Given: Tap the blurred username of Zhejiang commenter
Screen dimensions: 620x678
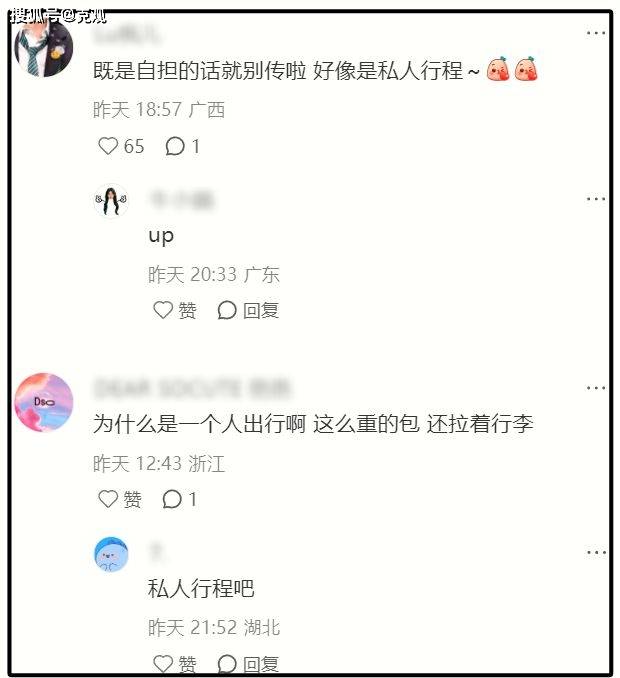Looking at the screenshot, I should (x=193, y=388).
